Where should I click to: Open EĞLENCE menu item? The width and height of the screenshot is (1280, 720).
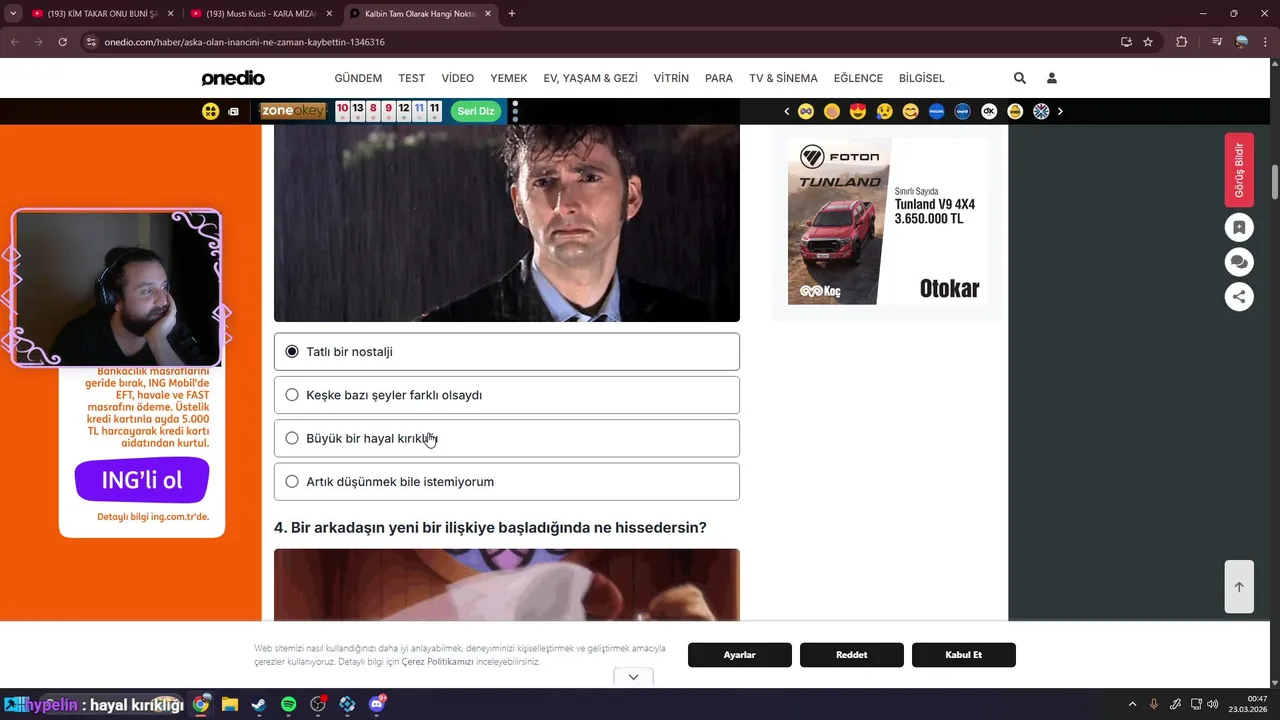pos(858,78)
